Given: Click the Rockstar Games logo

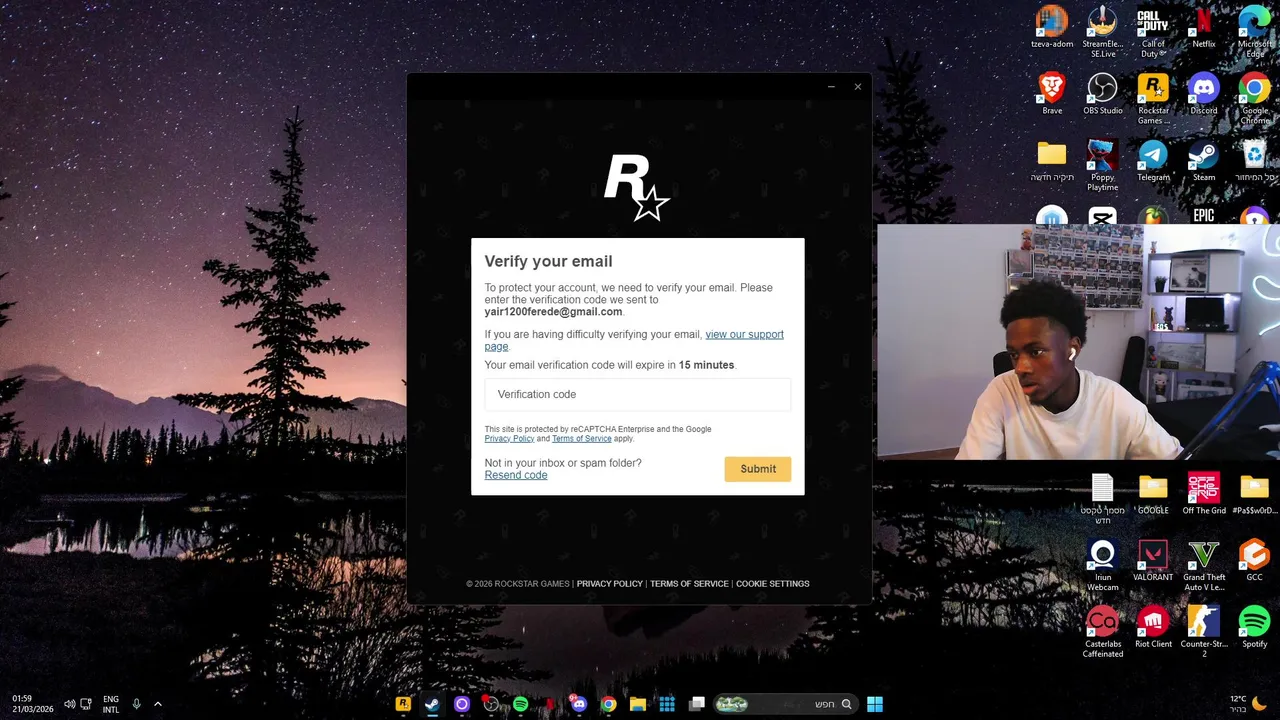Looking at the screenshot, I should pos(637,187).
